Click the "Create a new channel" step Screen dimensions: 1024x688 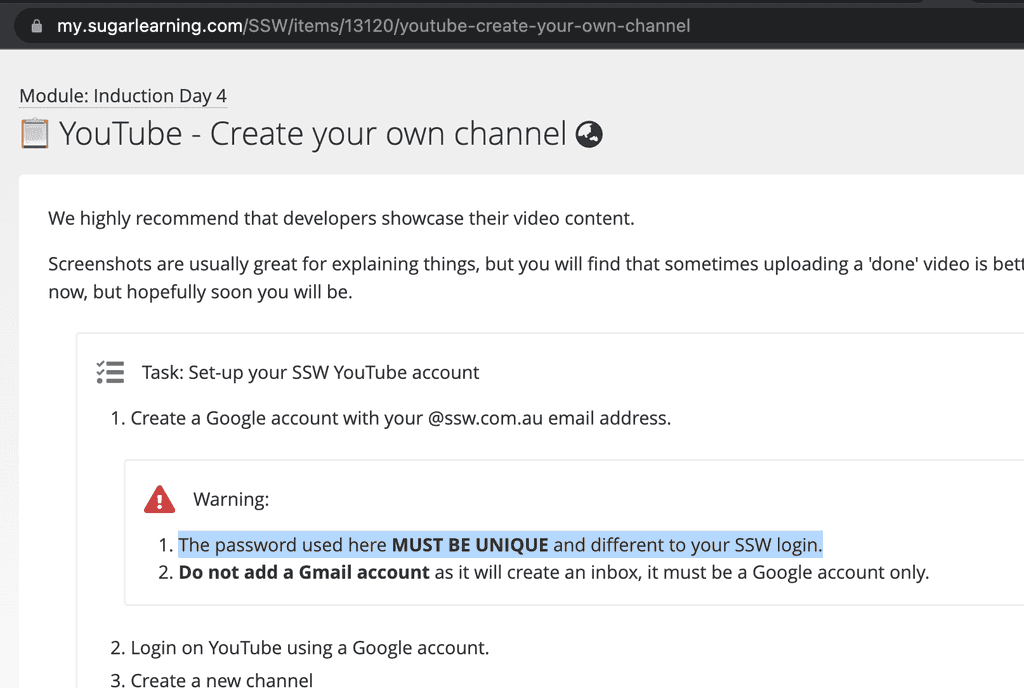(222, 678)
